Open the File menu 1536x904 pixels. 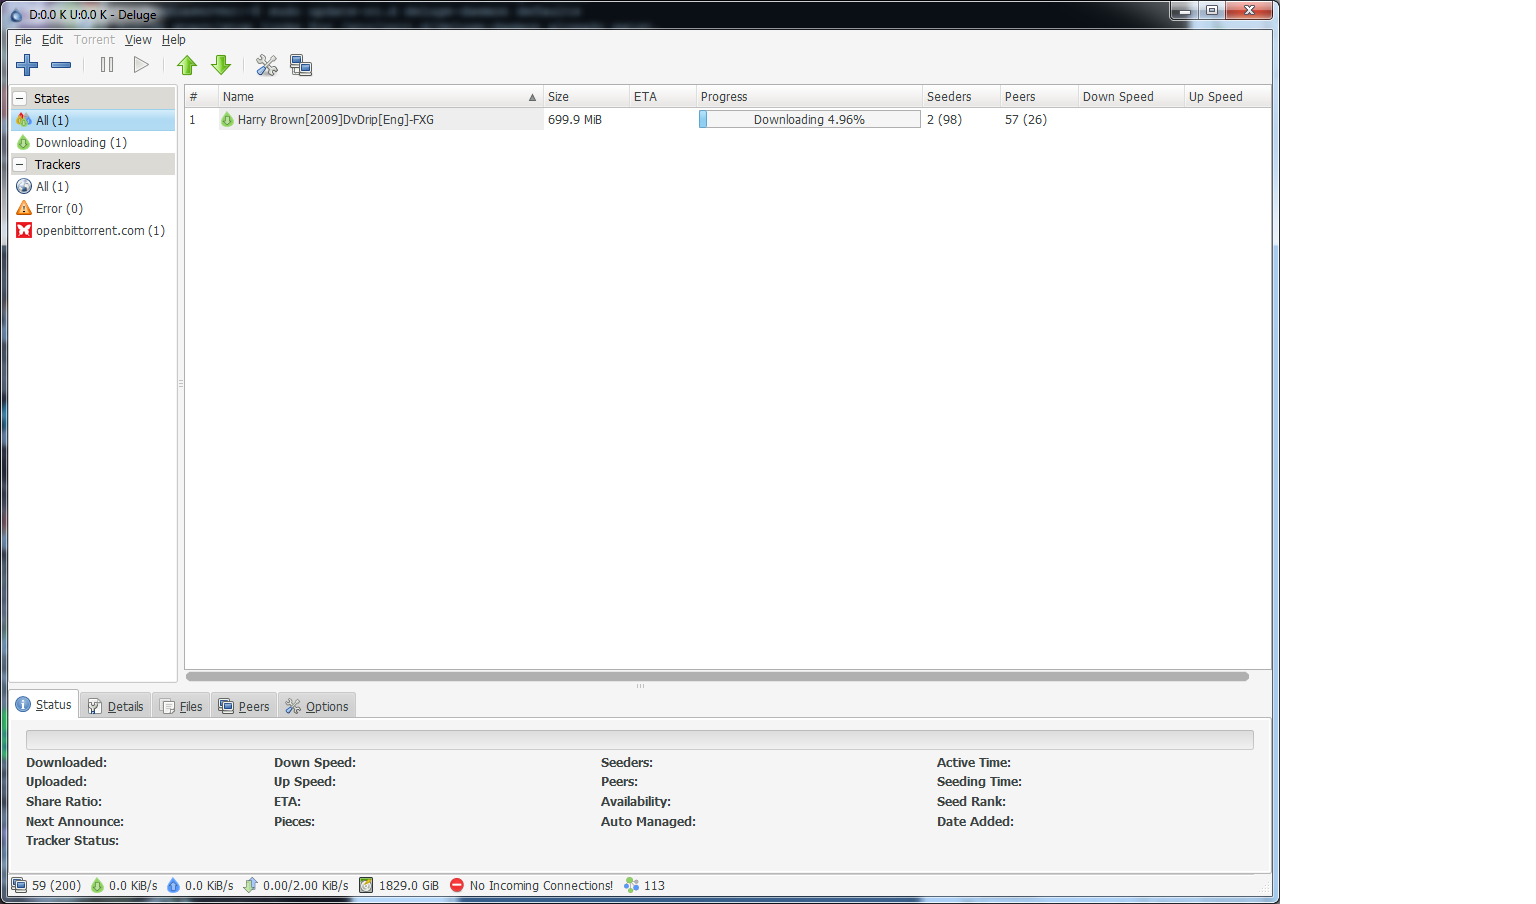tap(23, 40)
